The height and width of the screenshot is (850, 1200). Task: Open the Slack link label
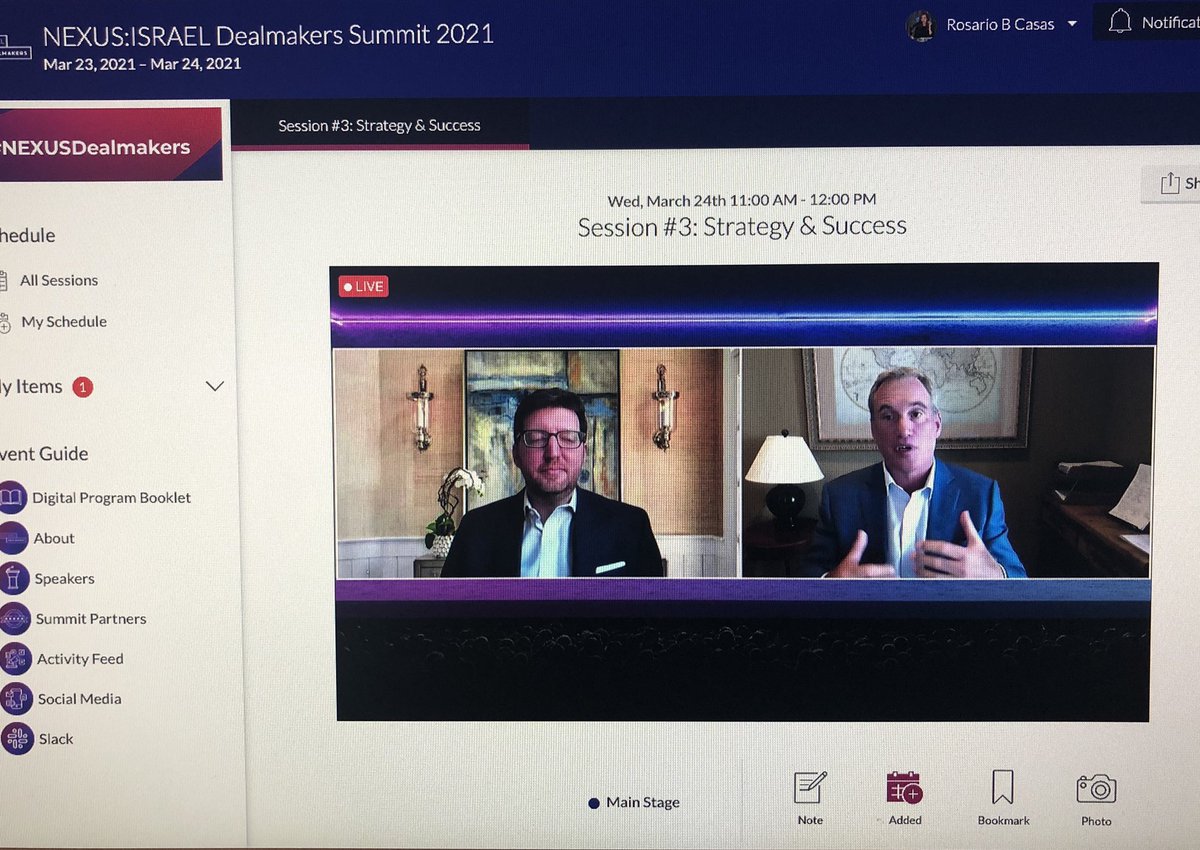coord(56,739)
